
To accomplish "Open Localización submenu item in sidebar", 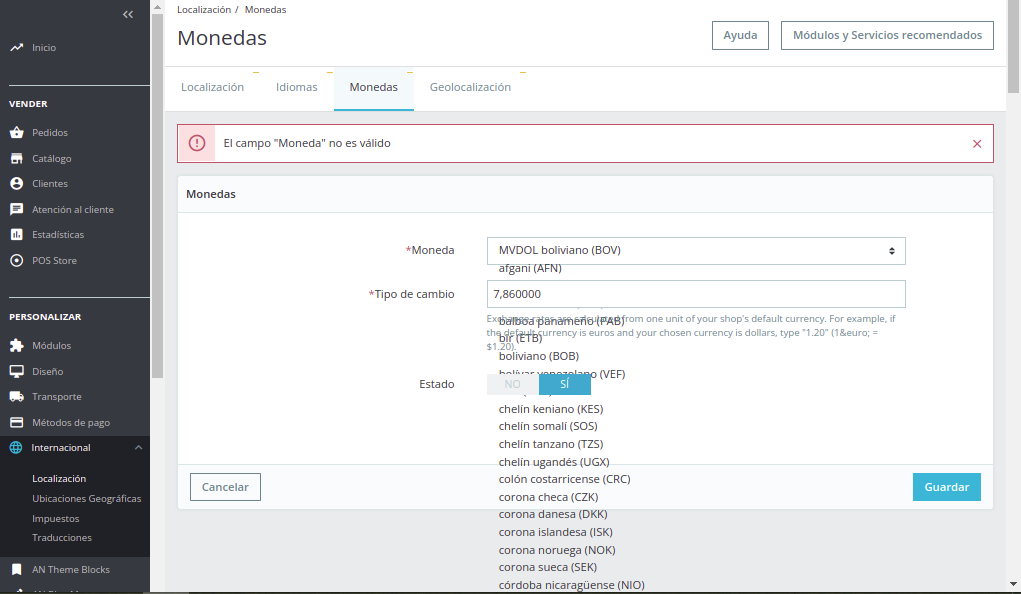I will pos(59,479).
